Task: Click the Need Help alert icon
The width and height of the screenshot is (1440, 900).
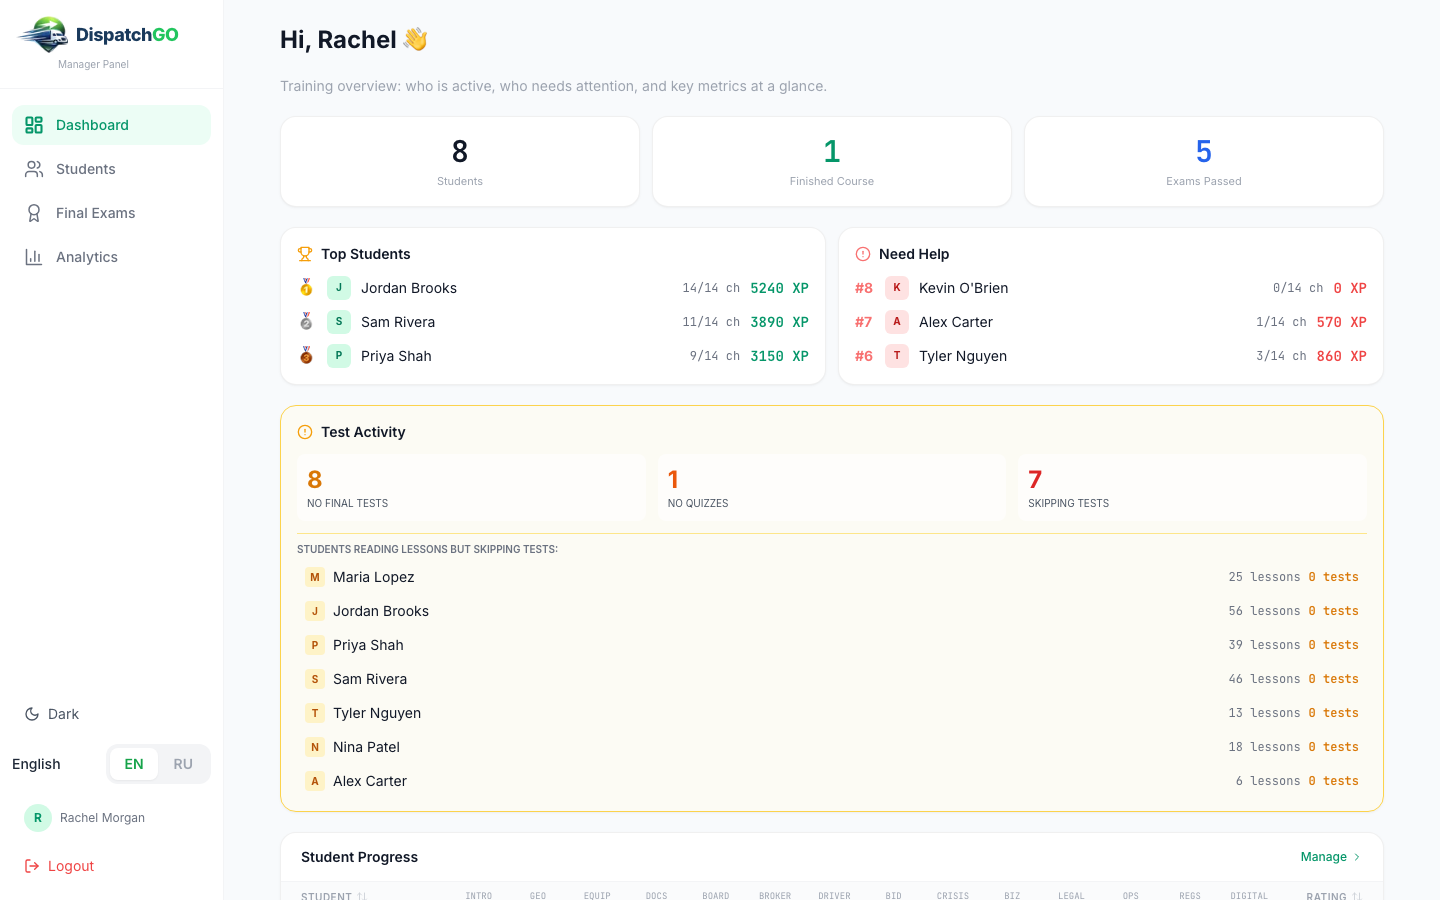Action: [863, 254]
